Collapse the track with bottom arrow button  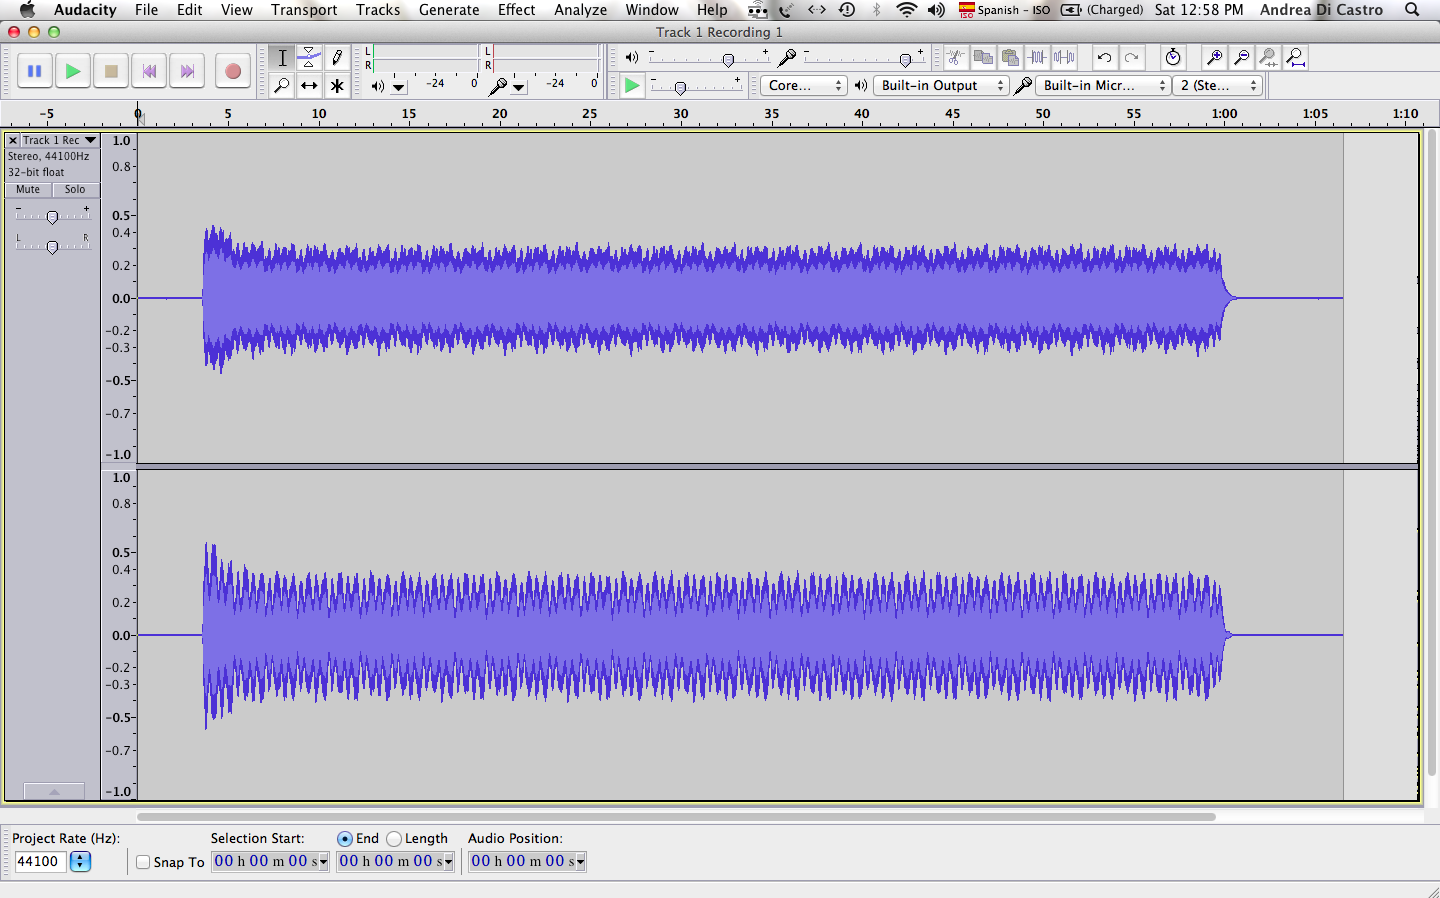point(54,791)
